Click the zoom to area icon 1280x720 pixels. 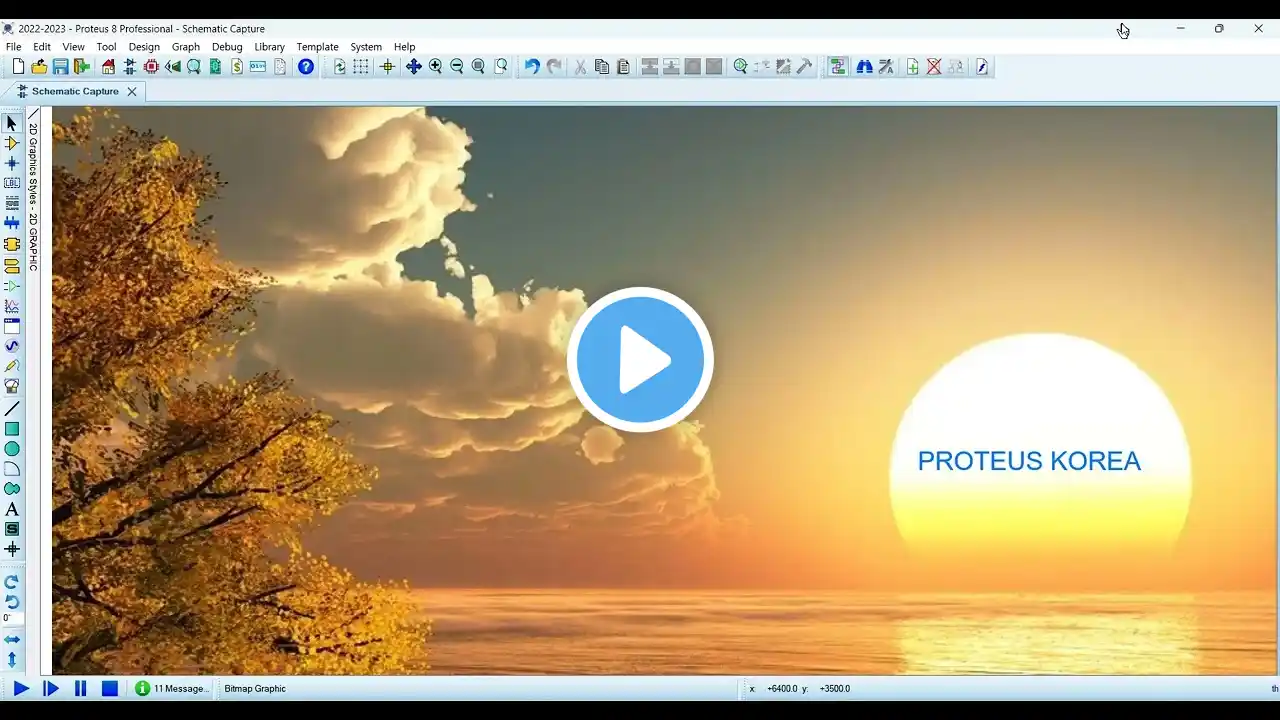coord(501,67)
